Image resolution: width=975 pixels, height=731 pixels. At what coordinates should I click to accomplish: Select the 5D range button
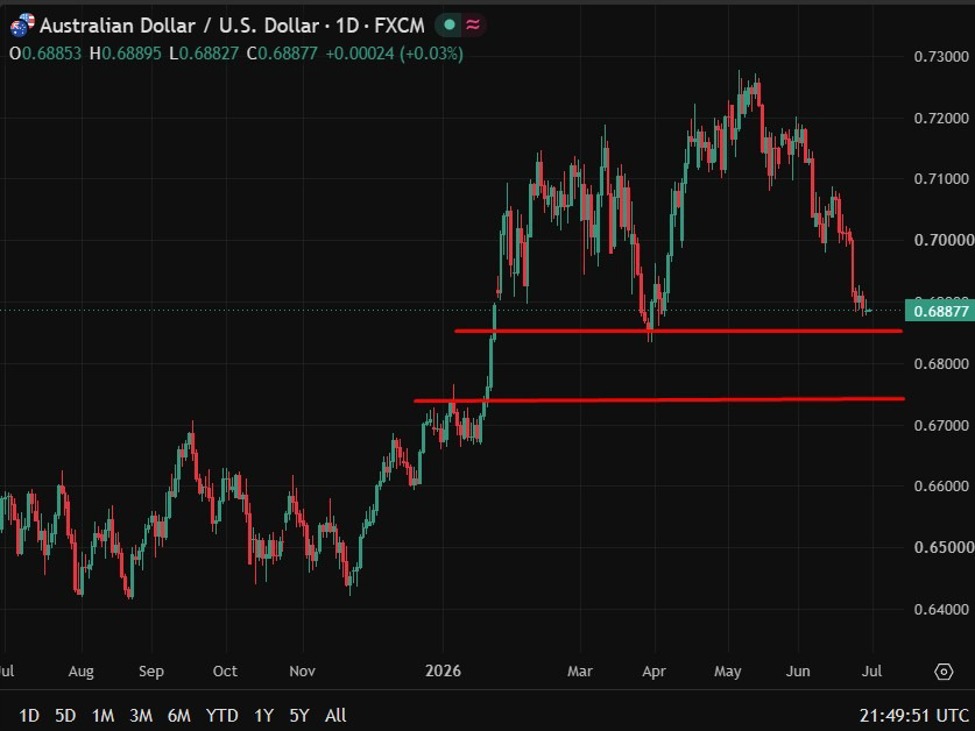click(65, 715)
